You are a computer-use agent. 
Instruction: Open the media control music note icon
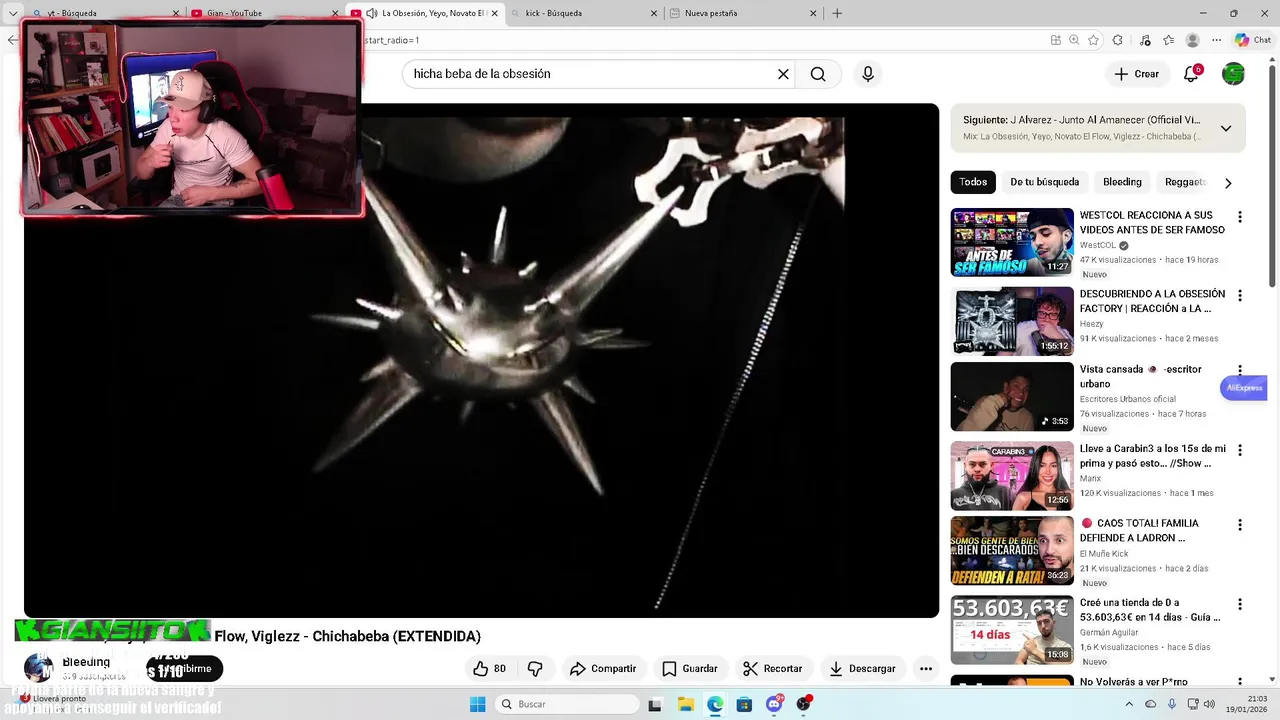(x=1145, y=40)
